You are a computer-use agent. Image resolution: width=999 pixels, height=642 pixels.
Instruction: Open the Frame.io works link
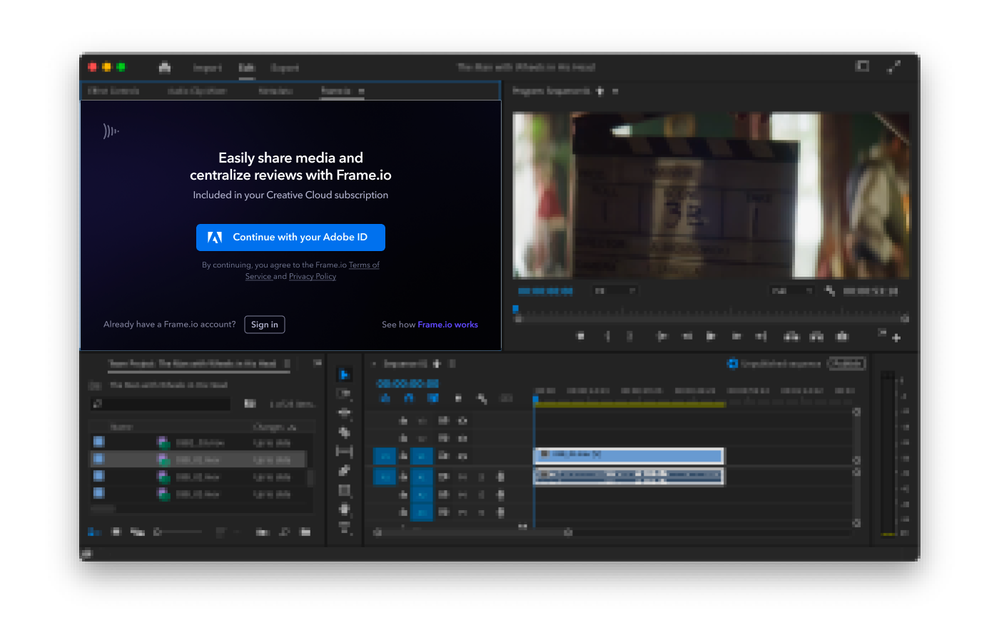coord(447,325)
